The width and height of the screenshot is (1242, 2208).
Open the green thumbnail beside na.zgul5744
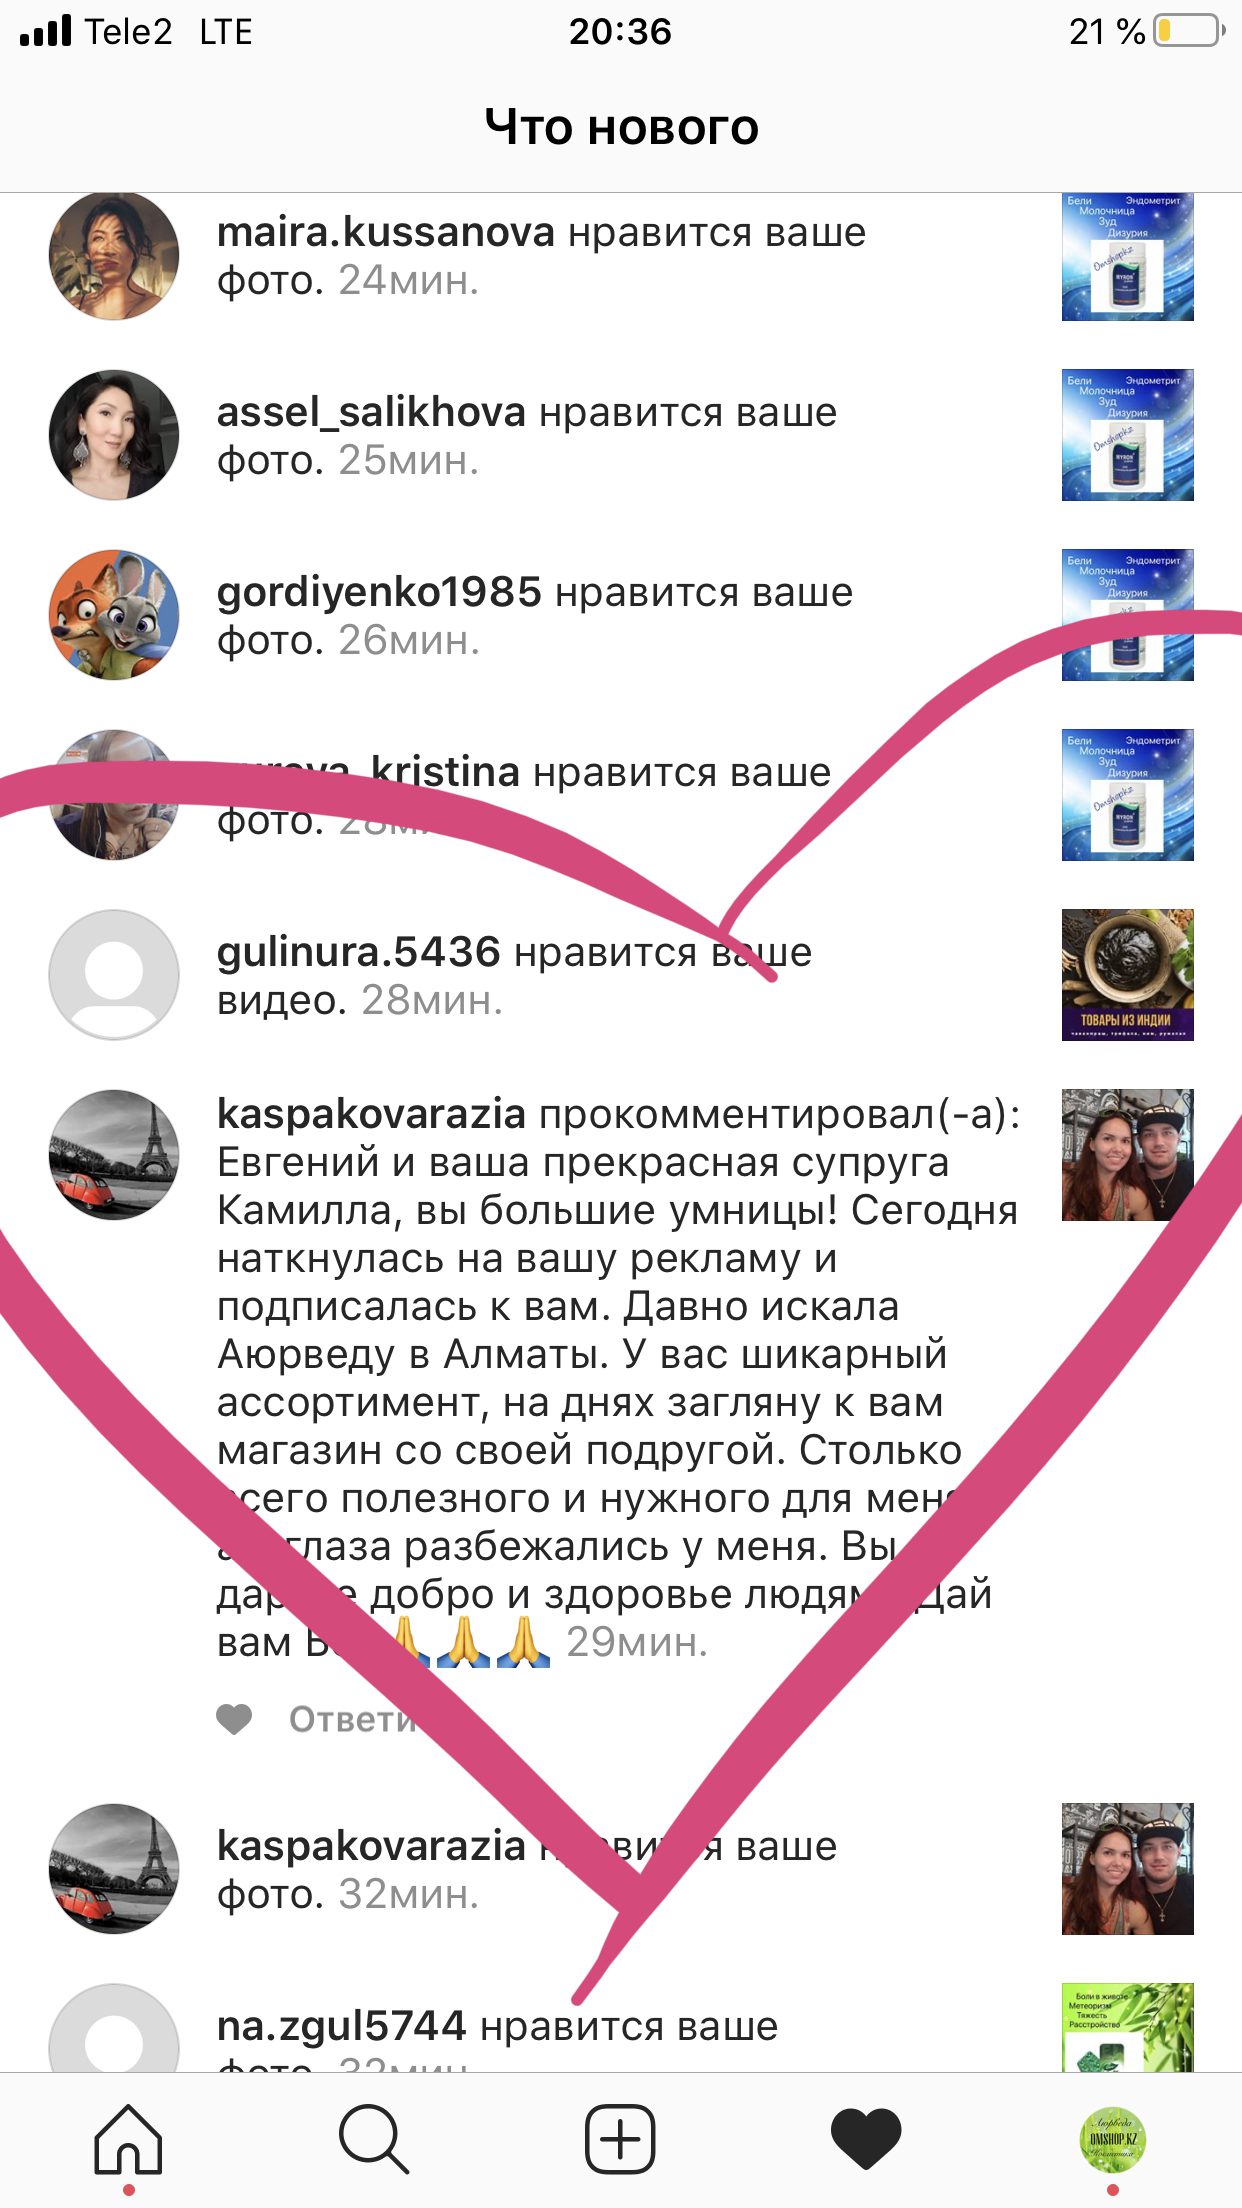click(x=1128, y=2027)
